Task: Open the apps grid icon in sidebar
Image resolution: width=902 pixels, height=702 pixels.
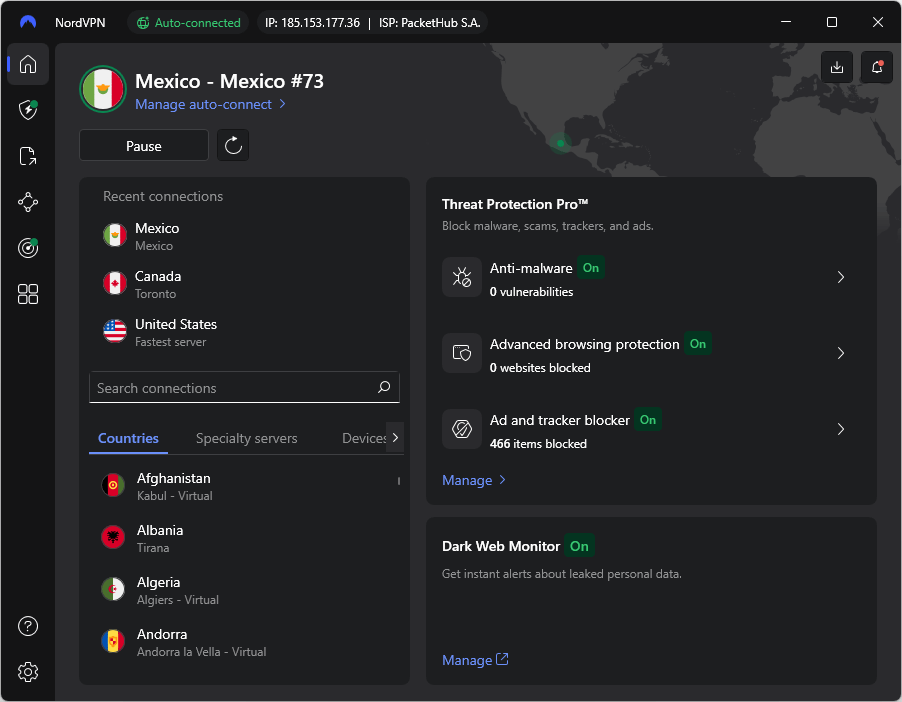Action: [27, 293]
